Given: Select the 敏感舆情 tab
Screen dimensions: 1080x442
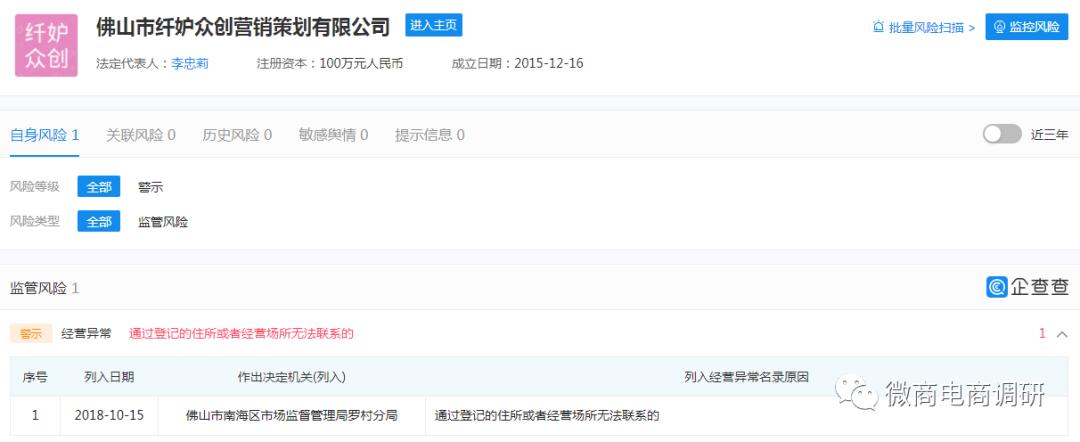Looking at the screenshot, I should point(333,135).
